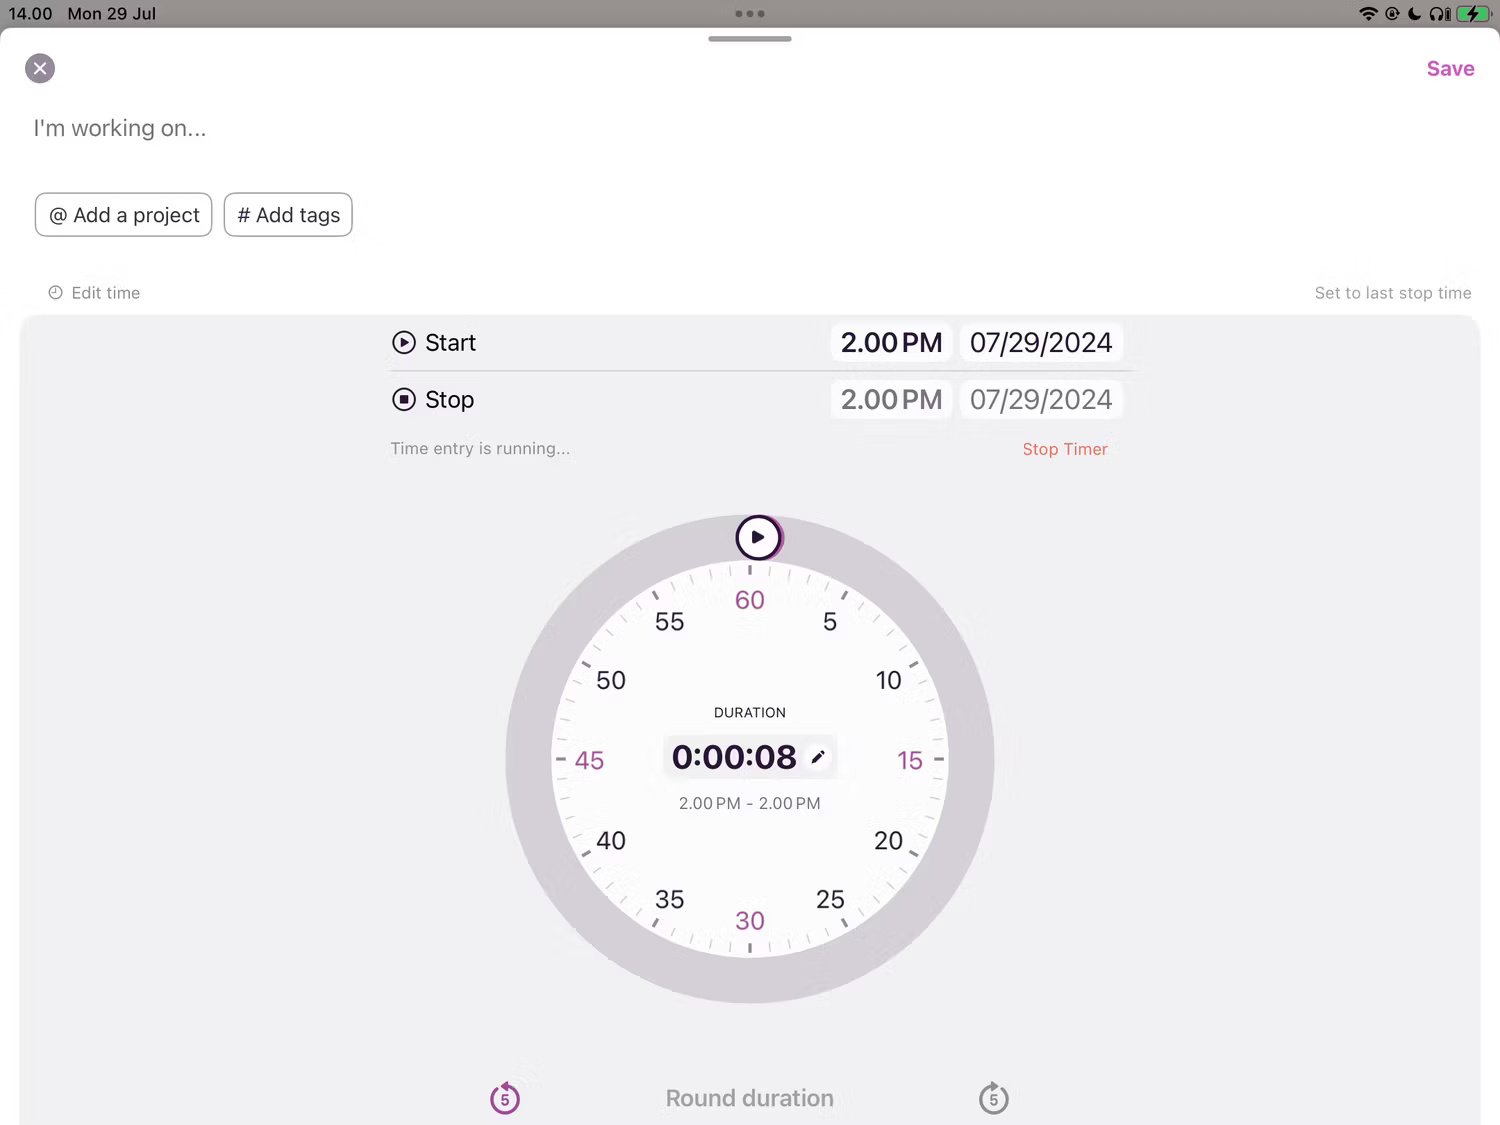1500x1125 pixels.
Task: Open the Start date picker 07/29/2024
Action: point(1041,342)
